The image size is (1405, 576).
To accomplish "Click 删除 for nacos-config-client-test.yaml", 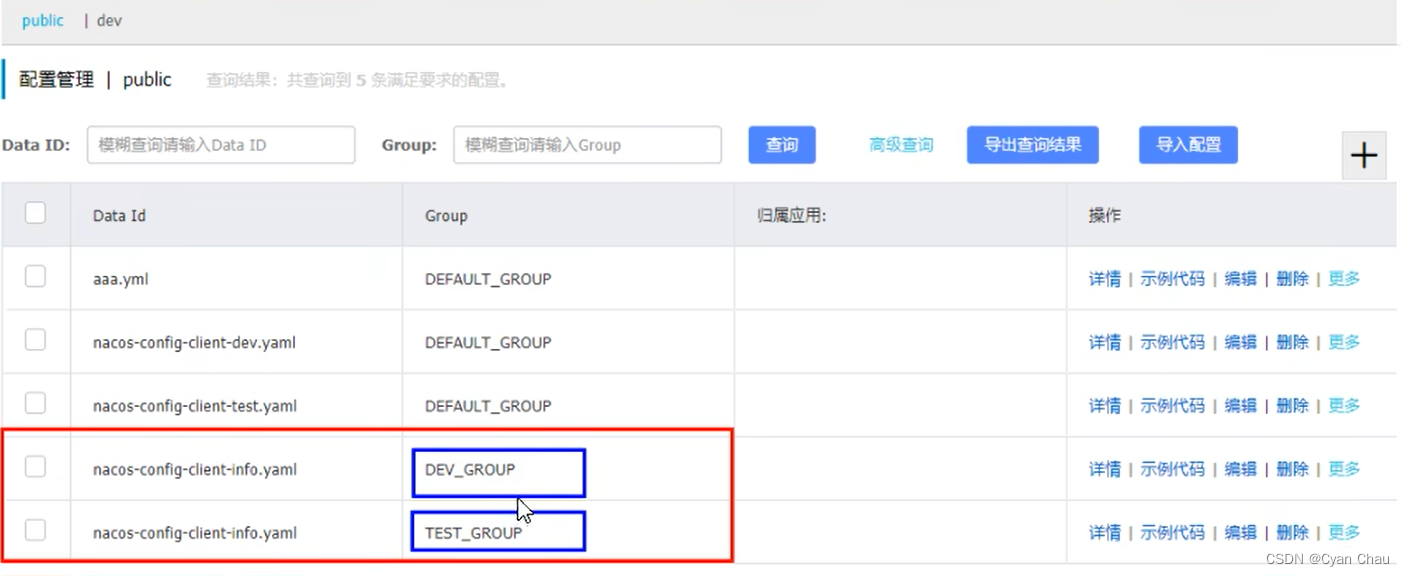I will click(1293, 406).
